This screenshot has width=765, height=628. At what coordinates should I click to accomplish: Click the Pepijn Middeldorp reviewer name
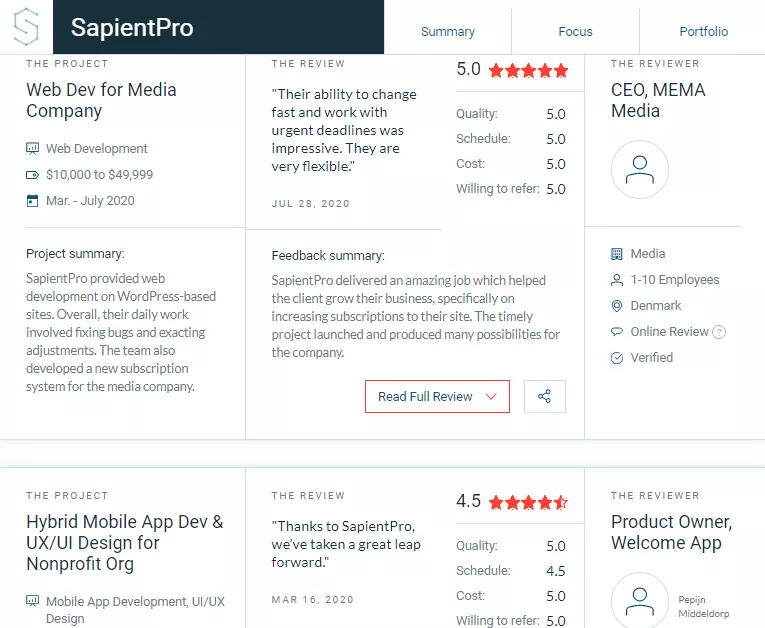(704, 607)
